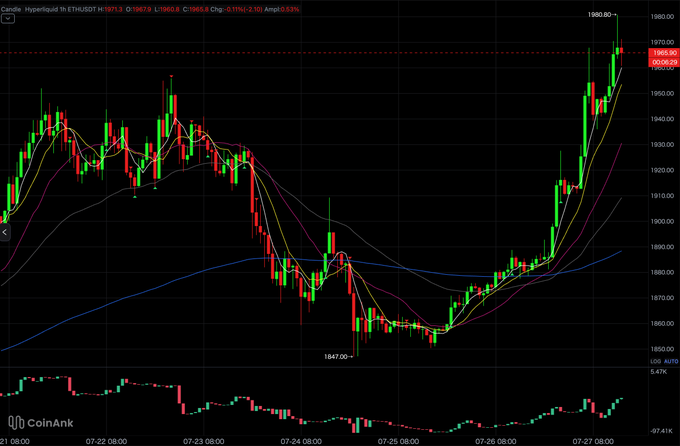Image resolution: width=680 pixels, height=446 pixels.
Task: Click the Chg:-0.11%(-2.10) value
Action: point(236,9)
